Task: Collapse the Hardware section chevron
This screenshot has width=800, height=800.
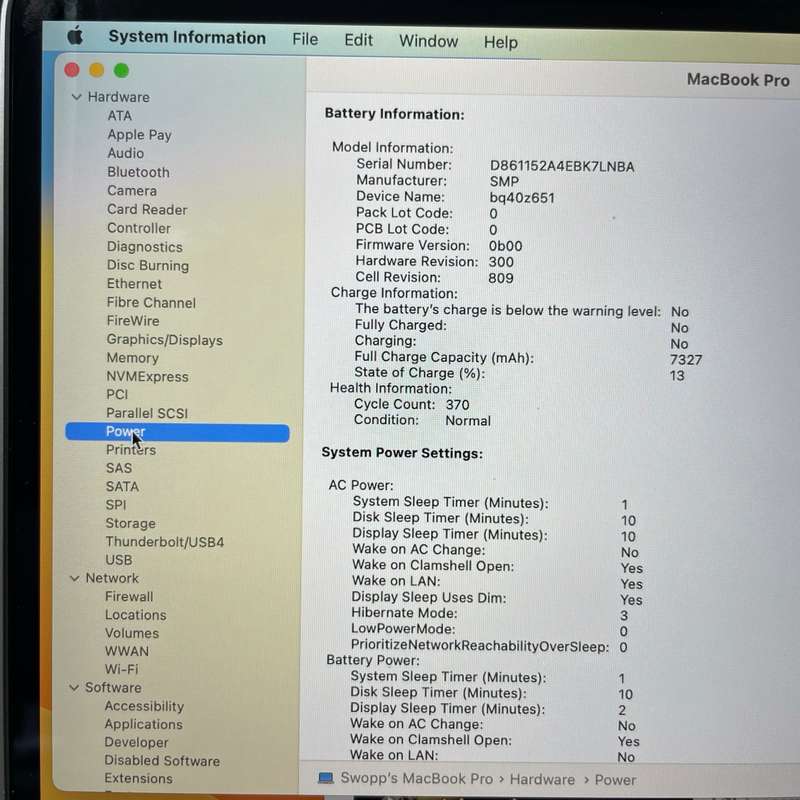Action: coord(77,97)
